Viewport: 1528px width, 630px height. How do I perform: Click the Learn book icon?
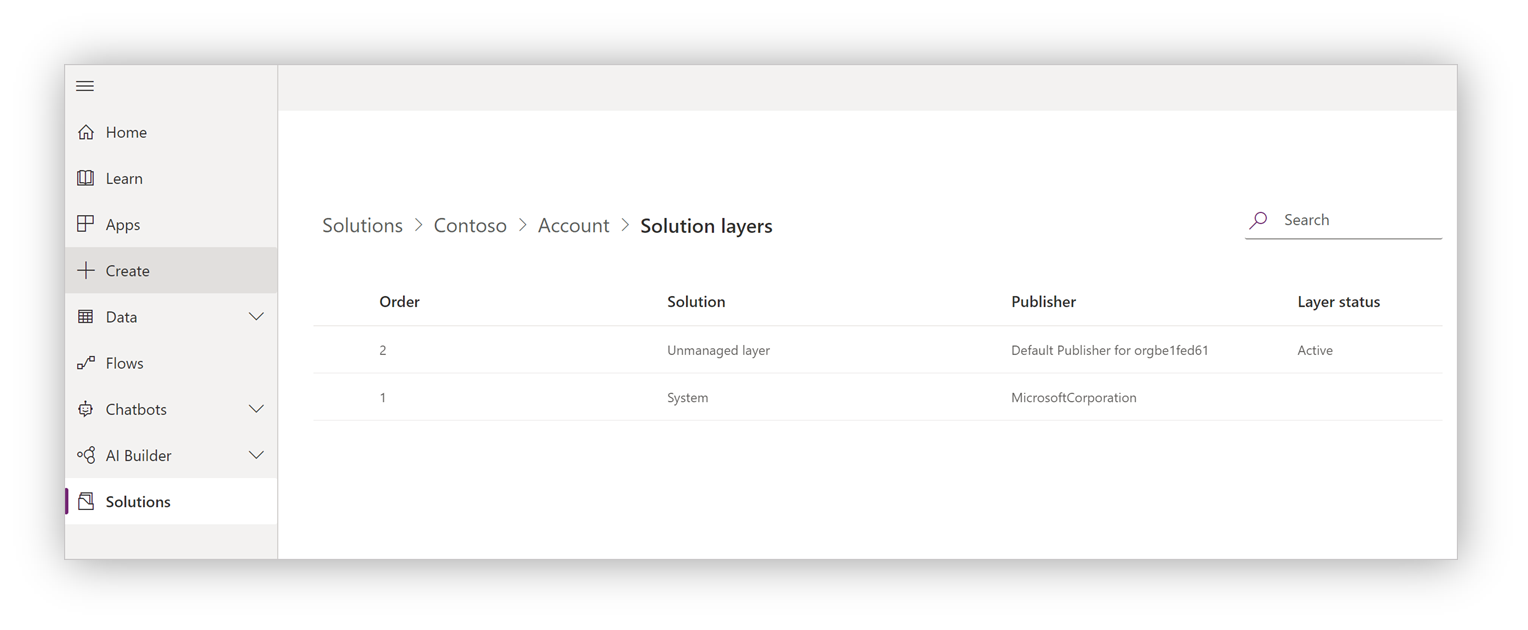point(86,178)
